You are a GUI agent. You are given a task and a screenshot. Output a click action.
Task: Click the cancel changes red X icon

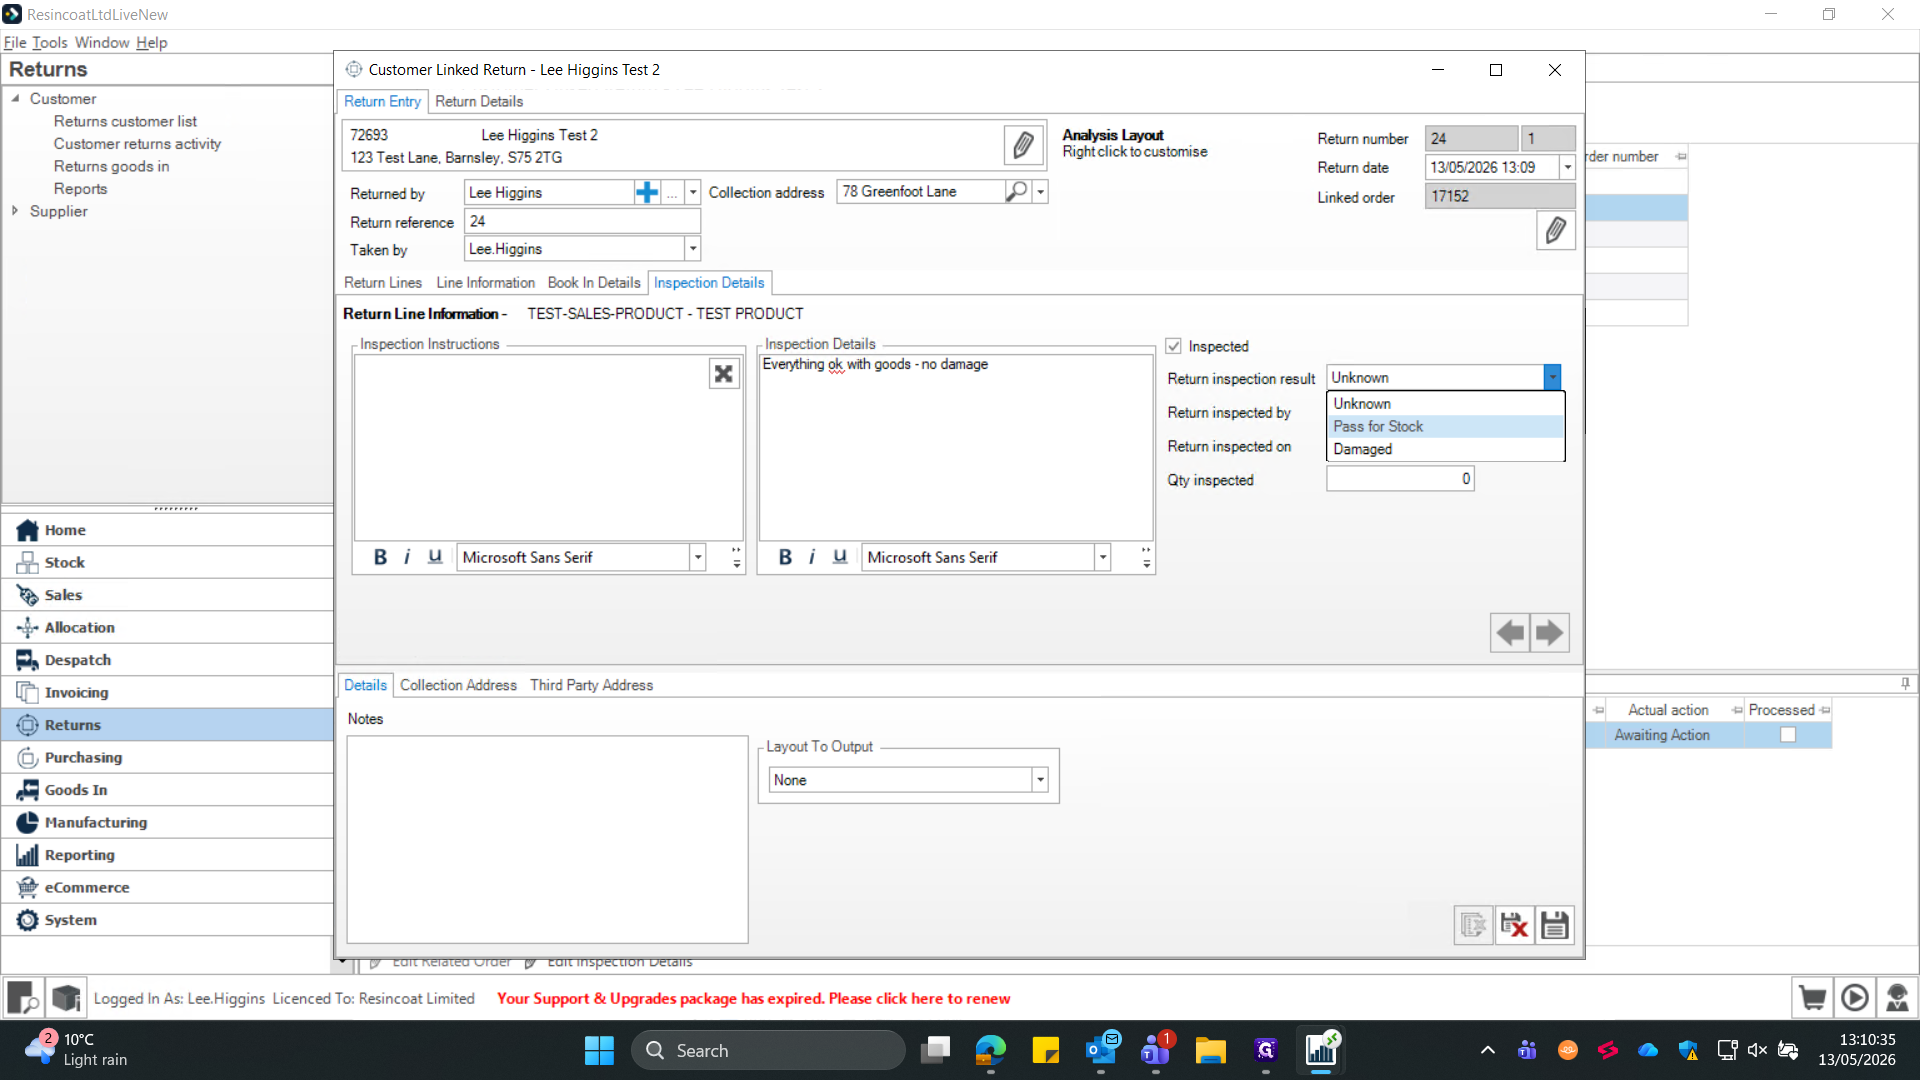[x=1514, y=925]
